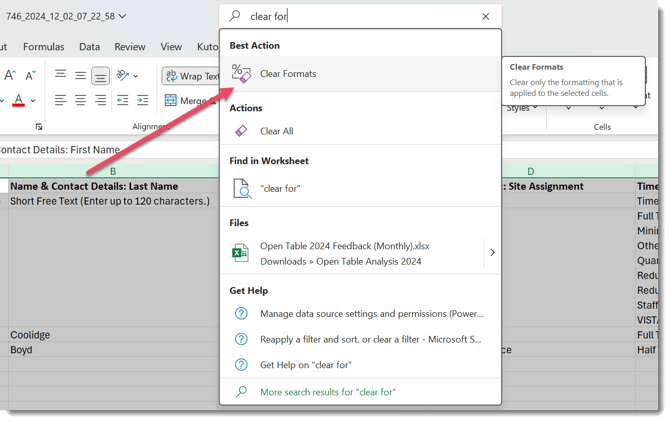Expand the Open Table 2024 Feedback file submenu

coord(491,253)
